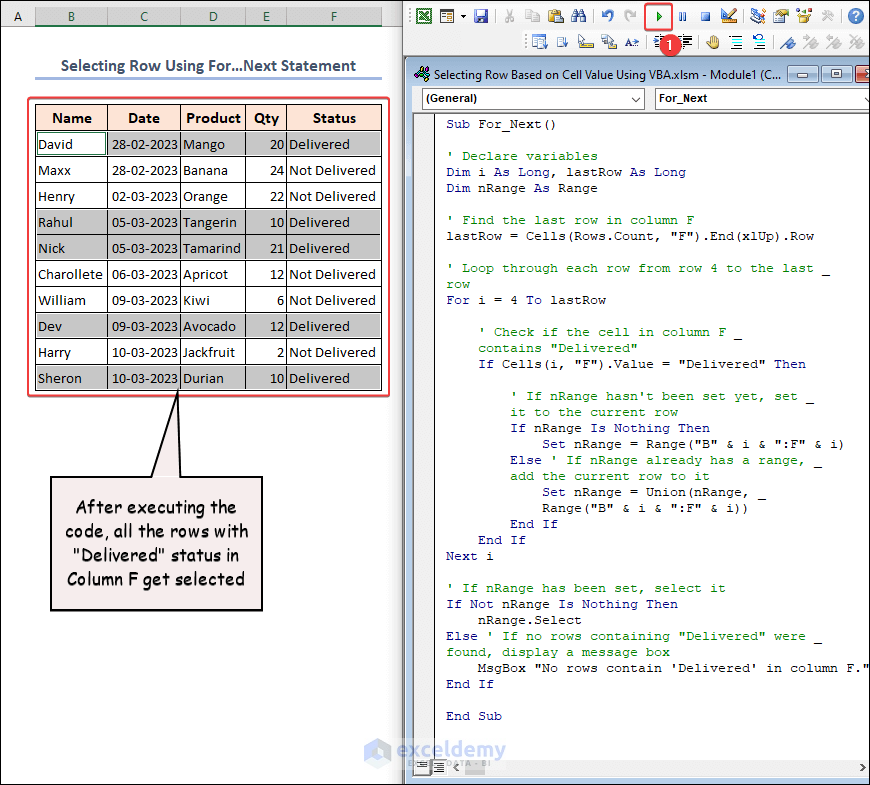
Task: Open the Project Explorer icon
Action: pyautogui.click(x=757, y=16)
